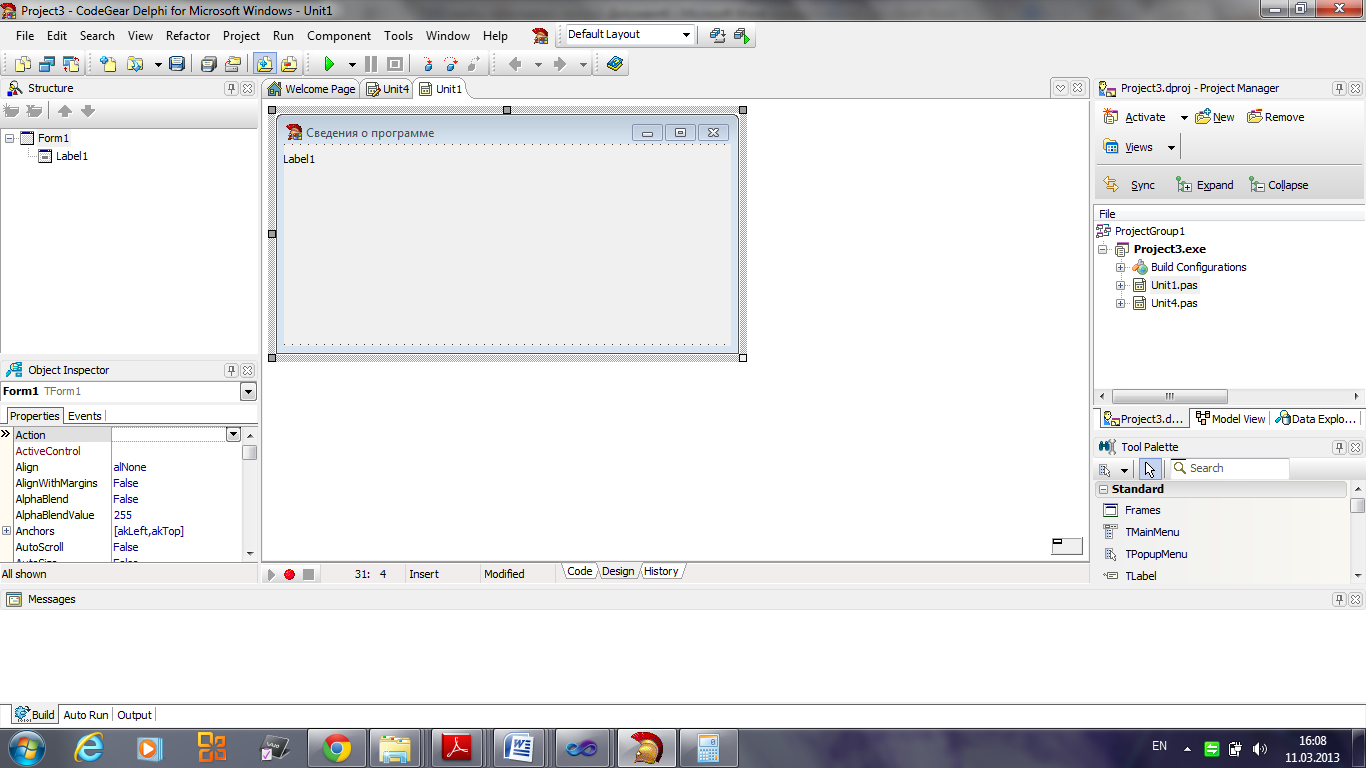Viewport: 1366px width, 768px height.
Task: Click the View Unit toolbar icon
Action: [x=23, y=64]
